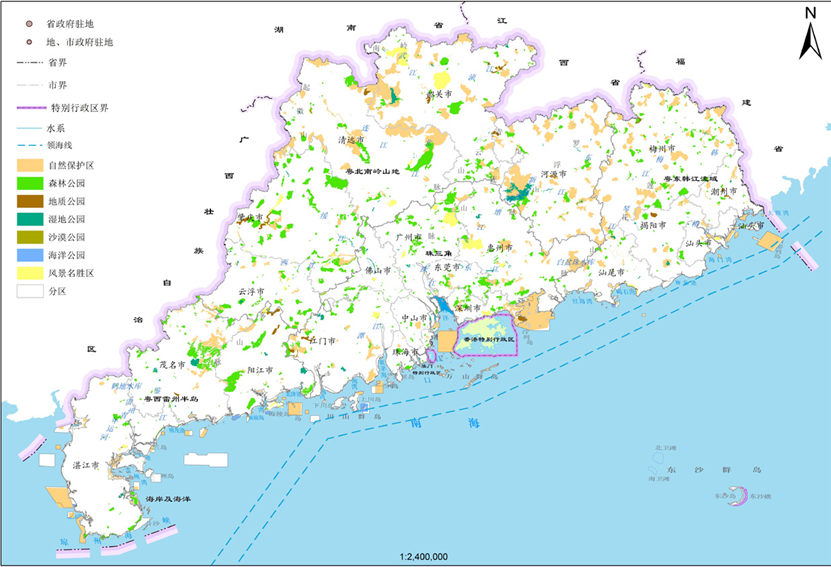
Task: Click the 水系 light blue line symbol
Action: coord(29,128)
